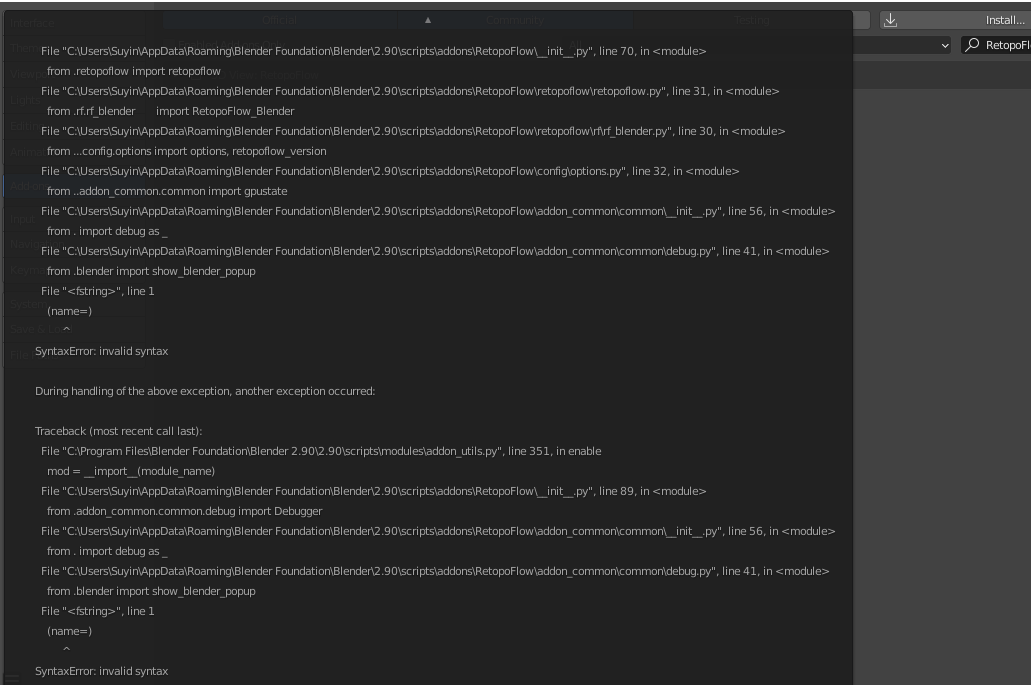The width and height of the screenshot is (1031, 685).
Task: Switch to the Community add-ons tab
Action: [516, 20]
